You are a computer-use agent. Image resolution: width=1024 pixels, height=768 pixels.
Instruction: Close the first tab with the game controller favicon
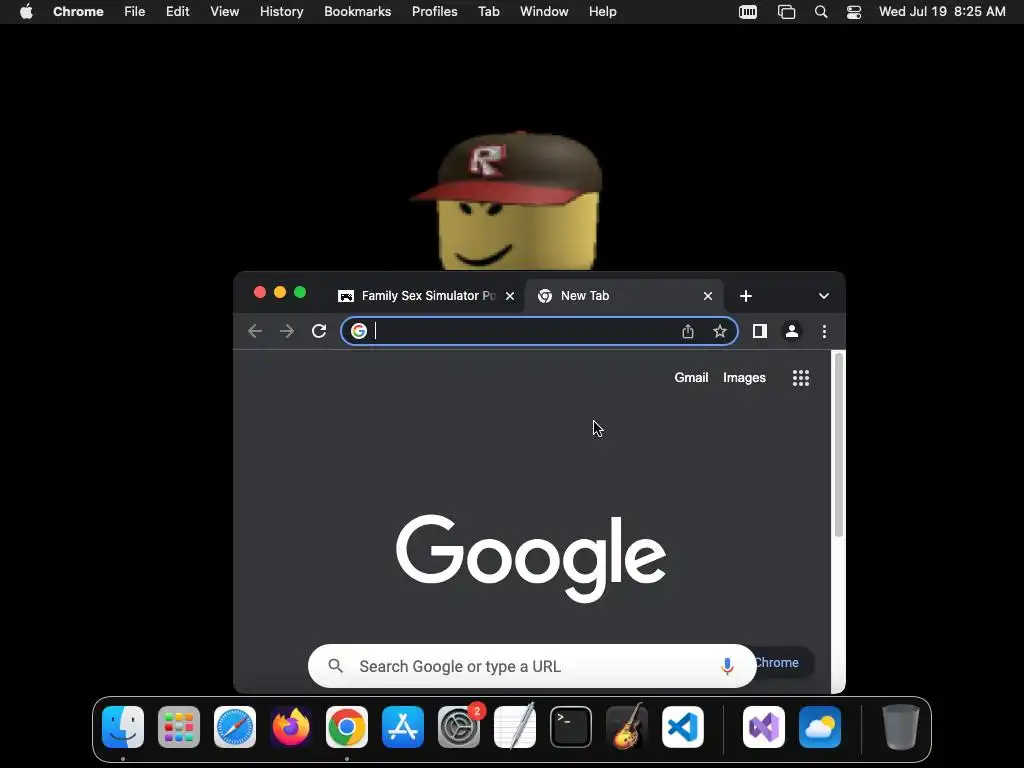(510, 296)
